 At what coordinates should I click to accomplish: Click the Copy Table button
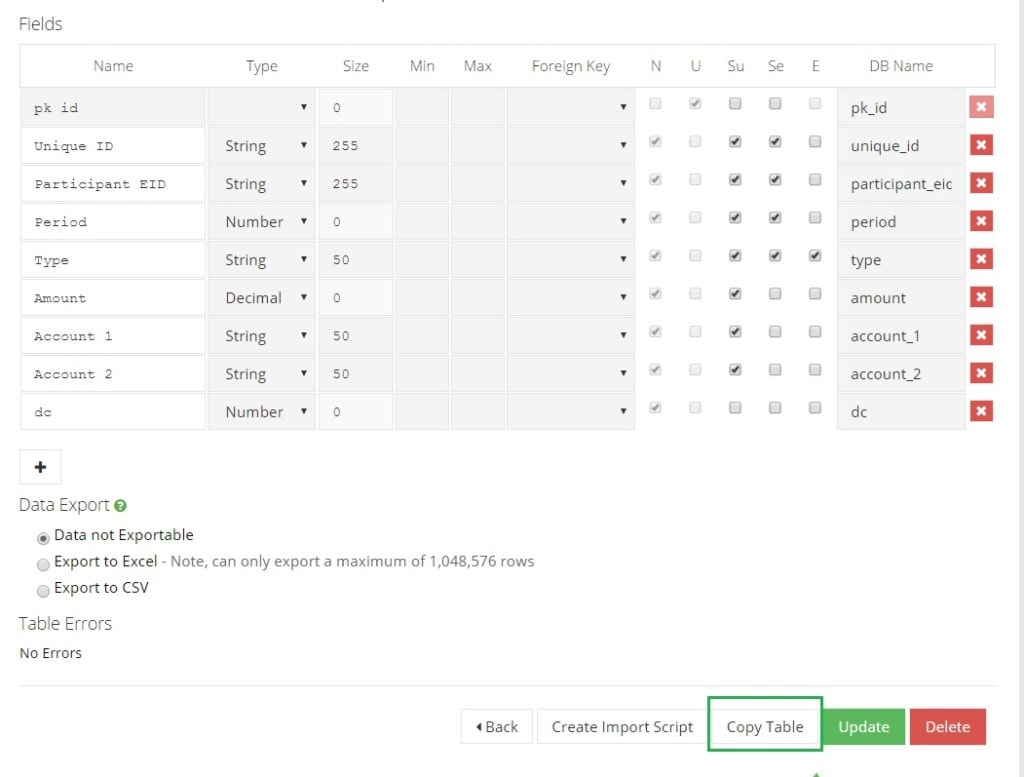point(765,727)
